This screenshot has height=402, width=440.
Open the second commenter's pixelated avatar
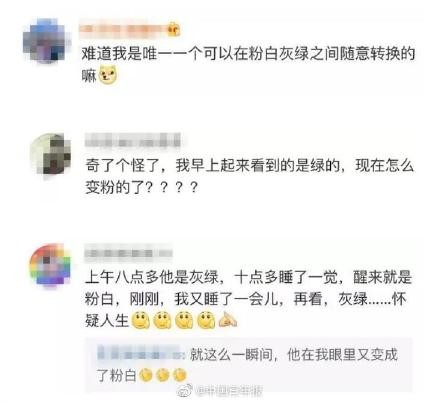(x=51, y=154)
